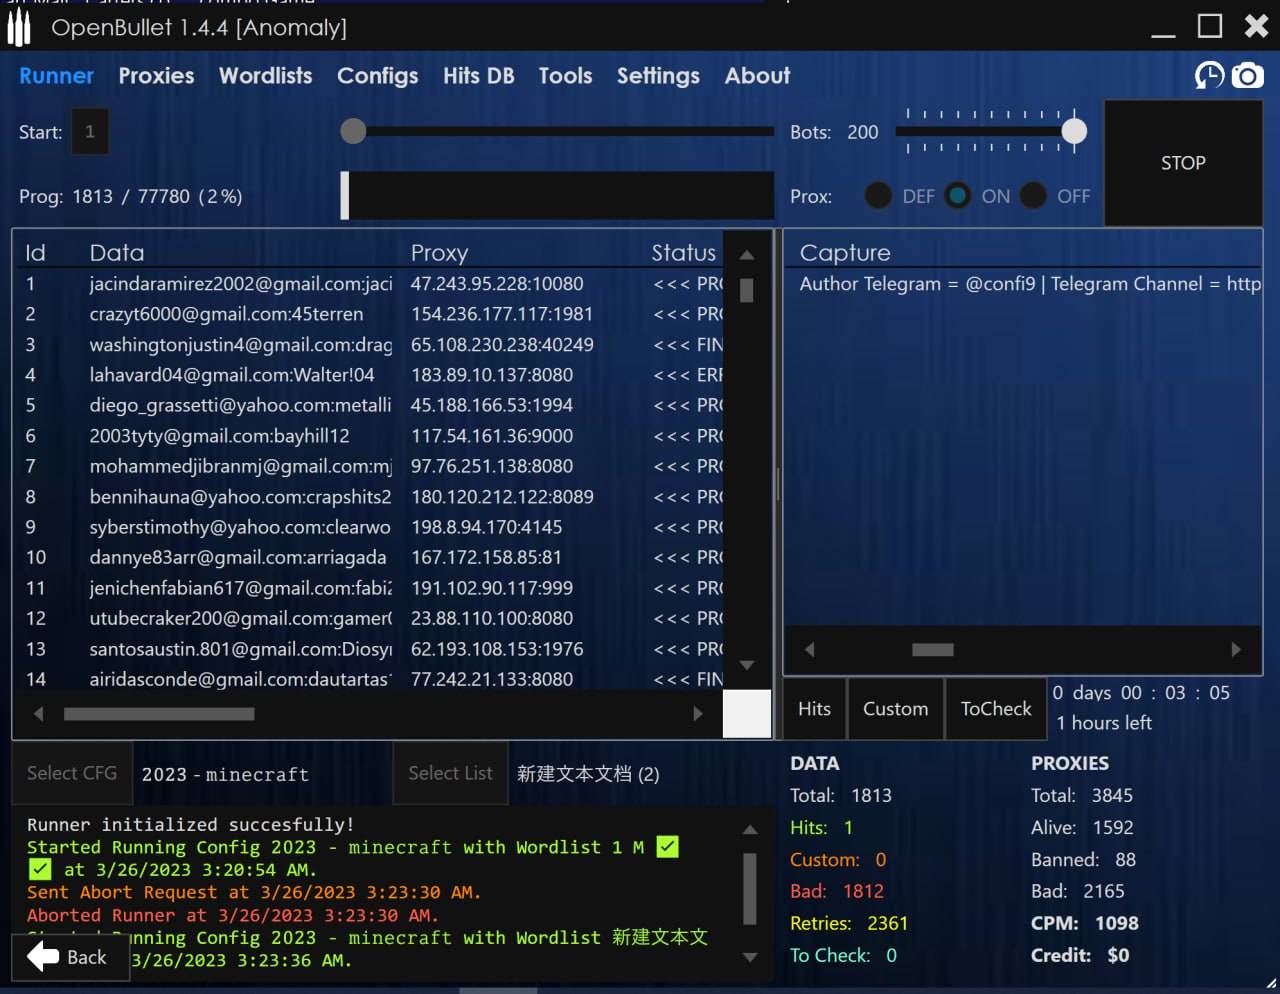Show the Hits results tab
1280x994 pixels.
814,709
